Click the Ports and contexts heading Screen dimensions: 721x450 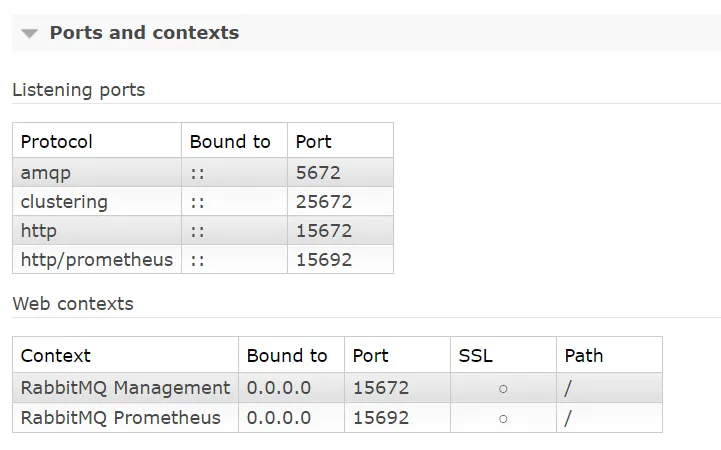[x=144, y=33]
